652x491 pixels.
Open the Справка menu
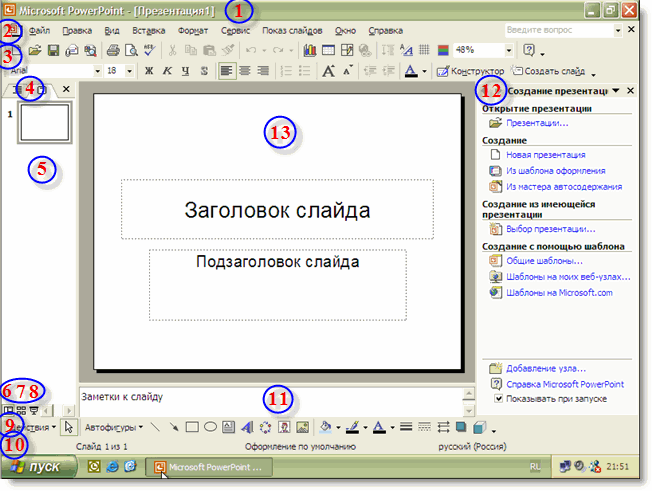click(385, 30)
